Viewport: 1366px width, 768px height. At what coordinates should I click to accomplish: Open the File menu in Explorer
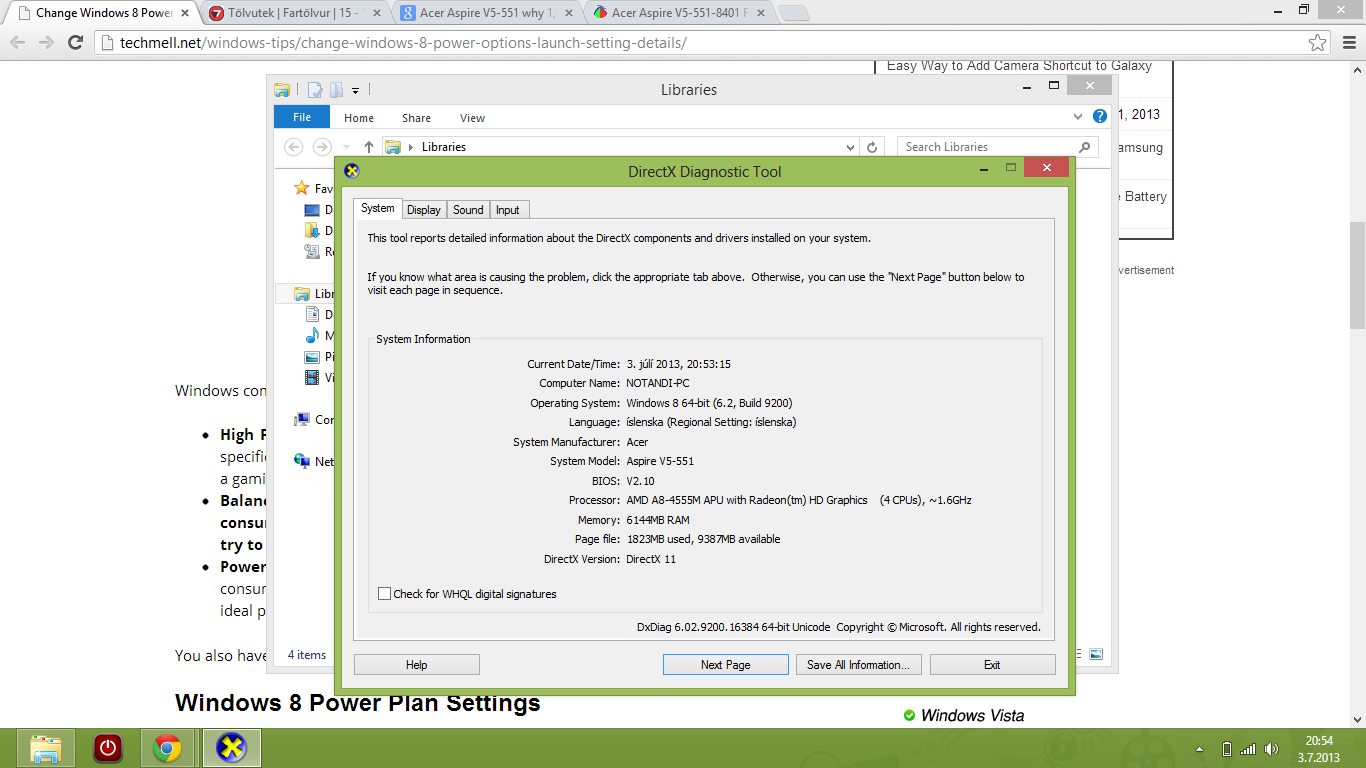click(x=302, y=117)
